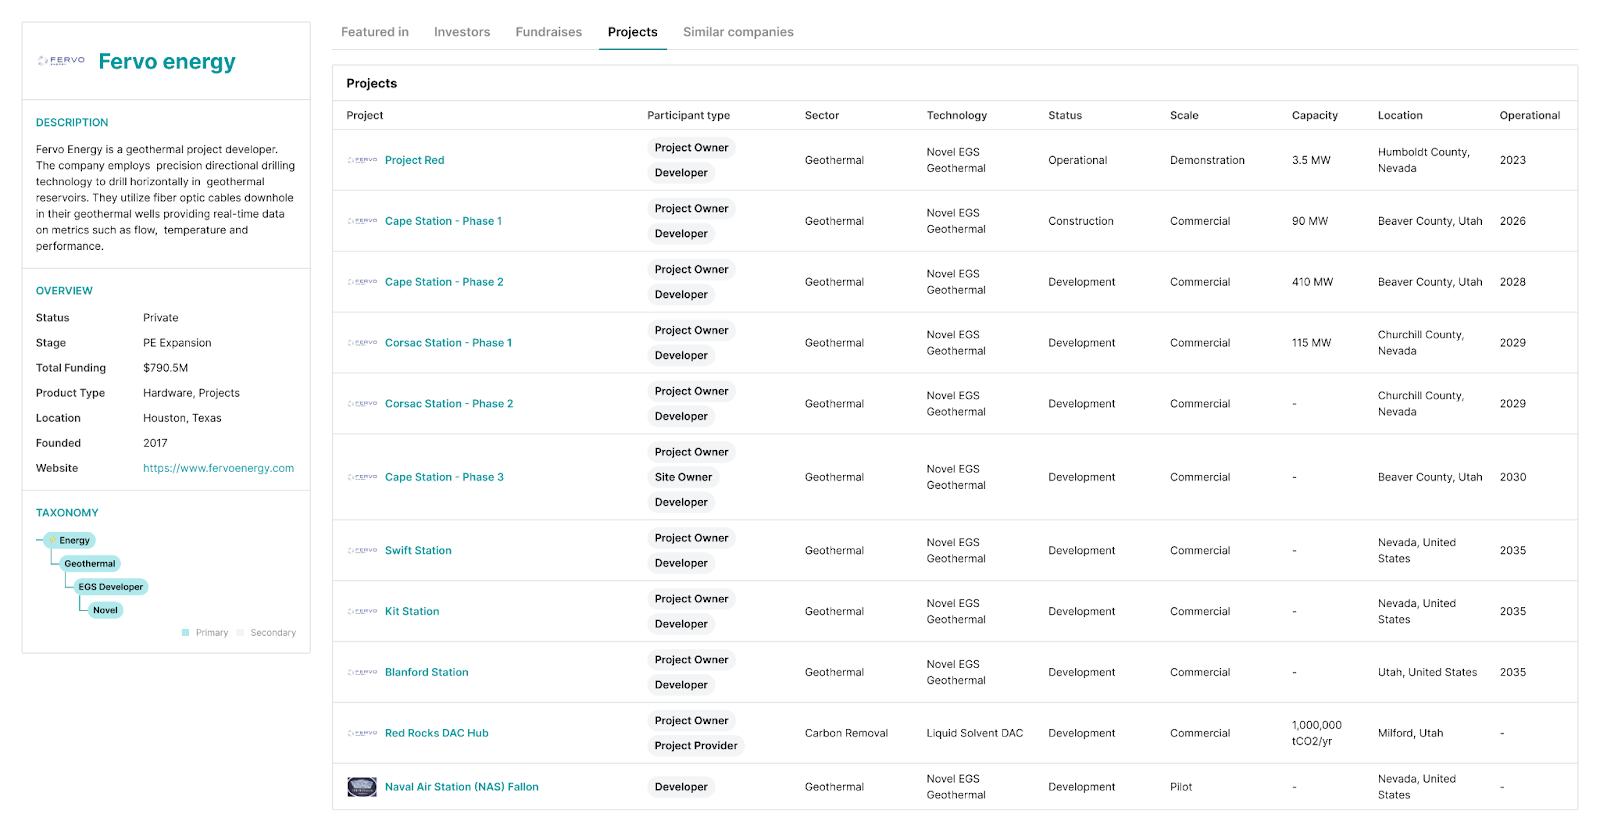Image resolution: width=1600 pixels, height=832 pixels.
Task: Click Developer tag in Naval Air Station row
Action: click(x=681, y=787)
